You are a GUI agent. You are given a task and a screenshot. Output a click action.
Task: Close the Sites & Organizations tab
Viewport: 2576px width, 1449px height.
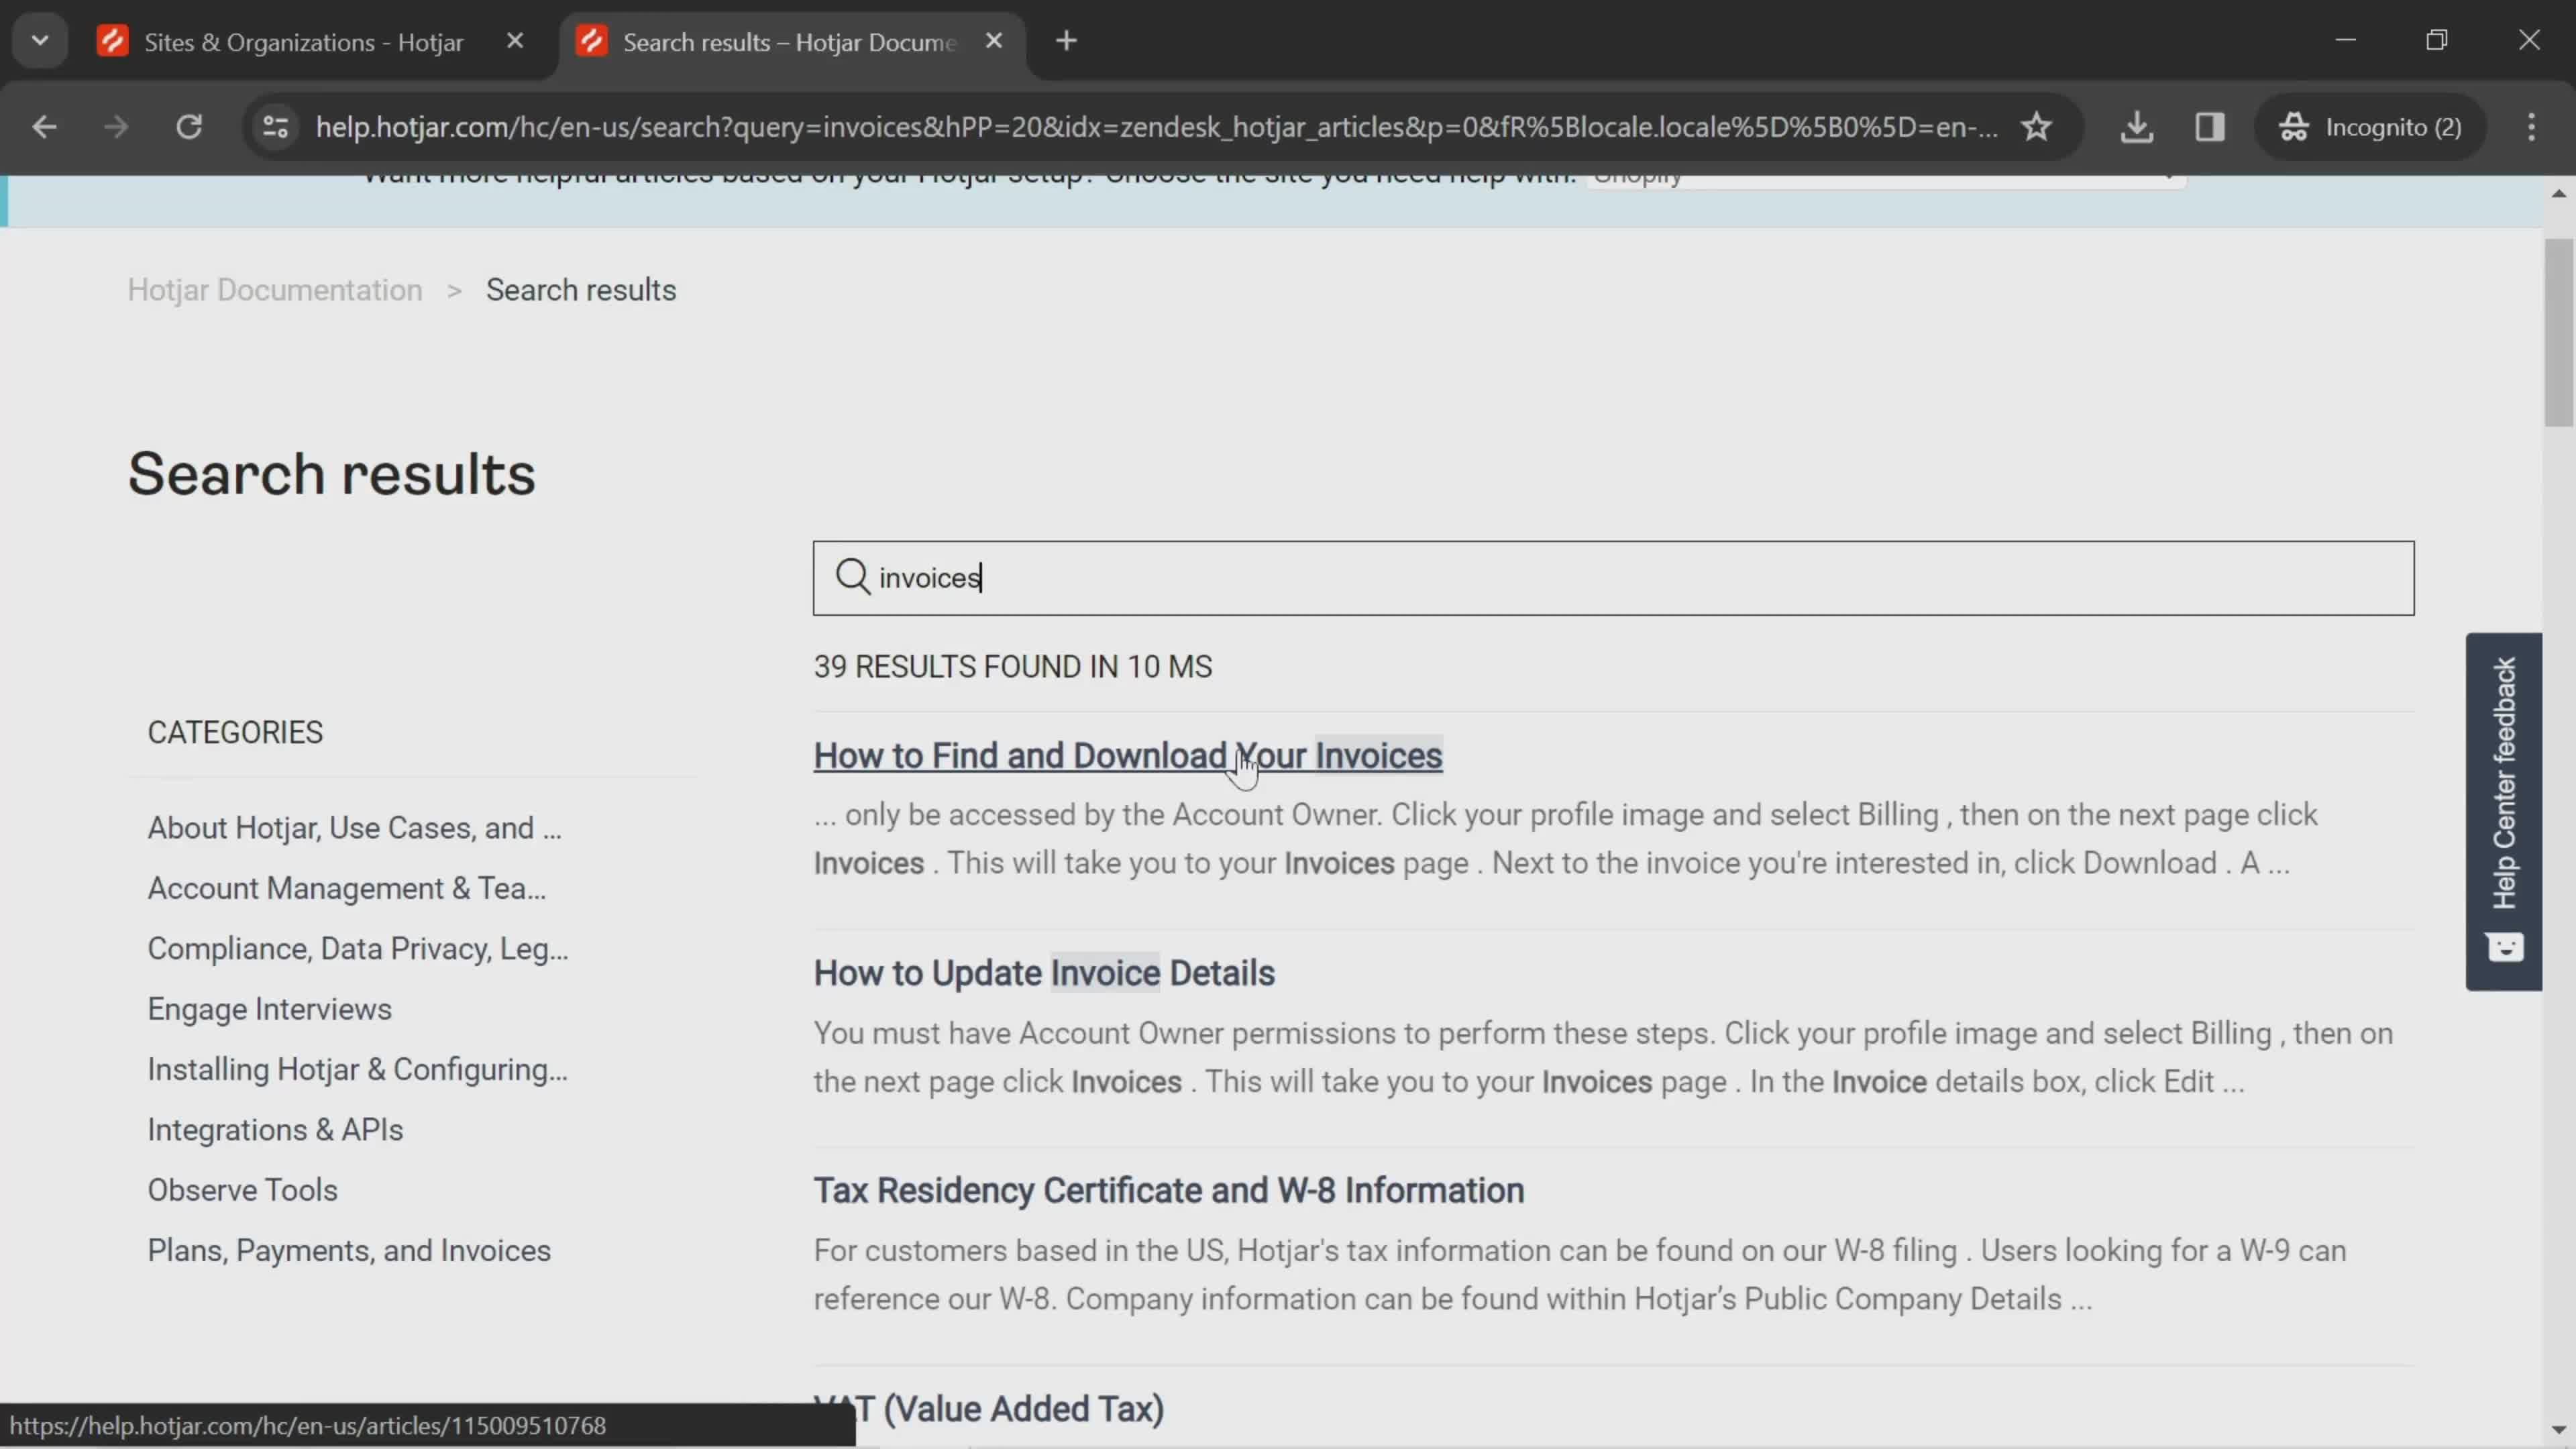point(515,41)
